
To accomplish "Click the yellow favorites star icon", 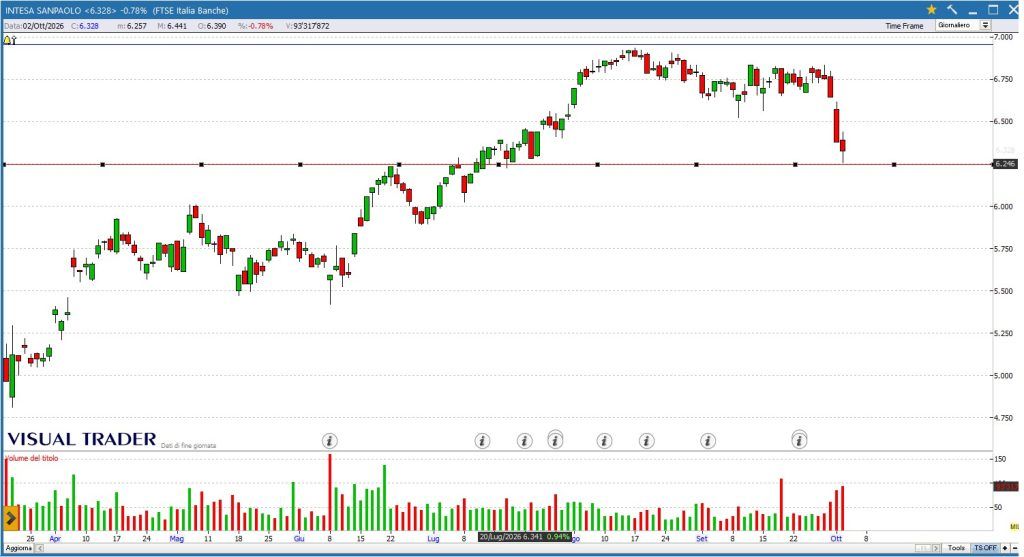I will click(x=931, y=10).
